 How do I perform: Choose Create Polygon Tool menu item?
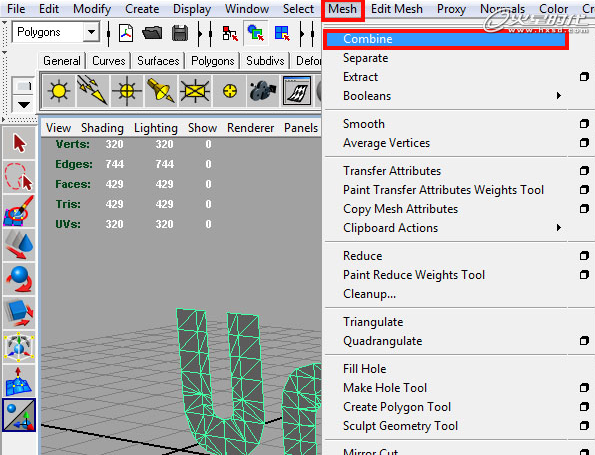click(x=397, y=407)
